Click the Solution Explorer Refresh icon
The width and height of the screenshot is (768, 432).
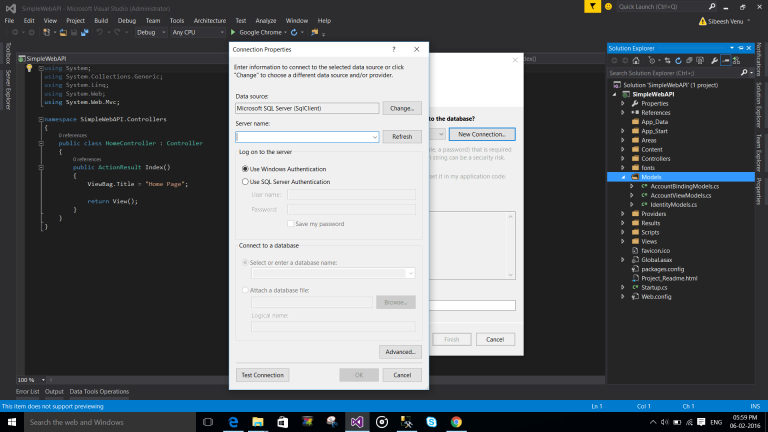(677, 60)
